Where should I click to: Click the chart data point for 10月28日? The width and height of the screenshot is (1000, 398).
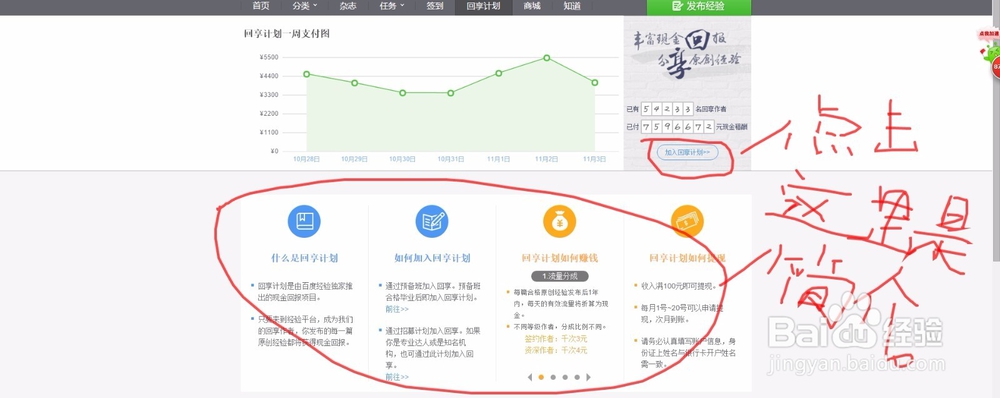(307, 74)
